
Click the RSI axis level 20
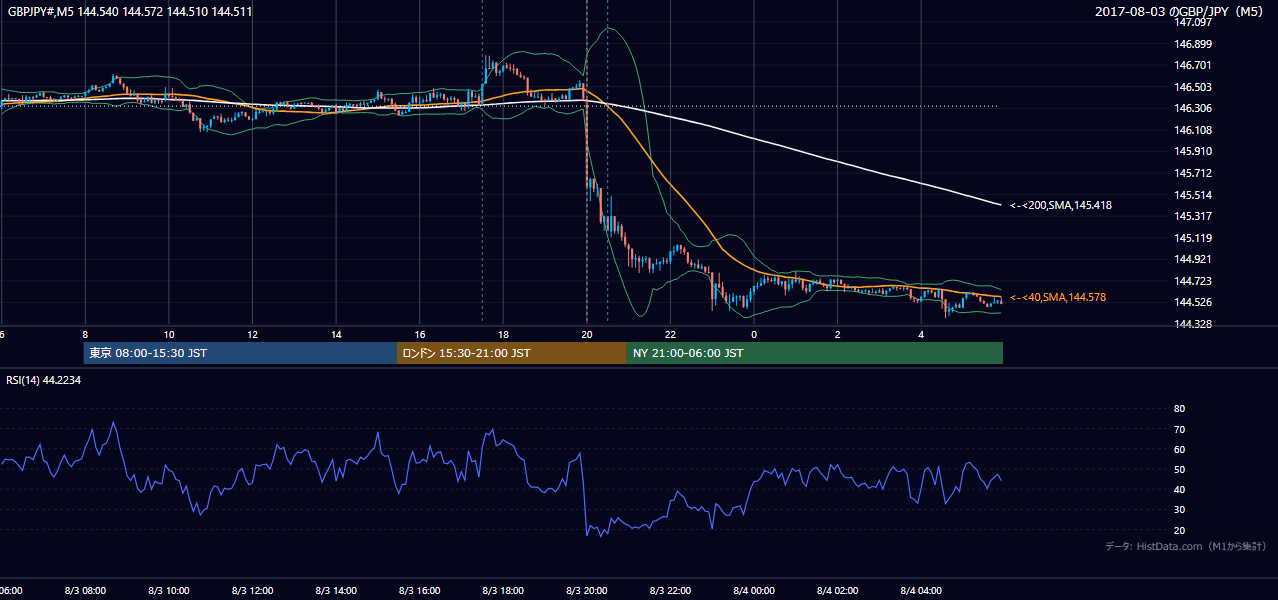(1179, 530)
